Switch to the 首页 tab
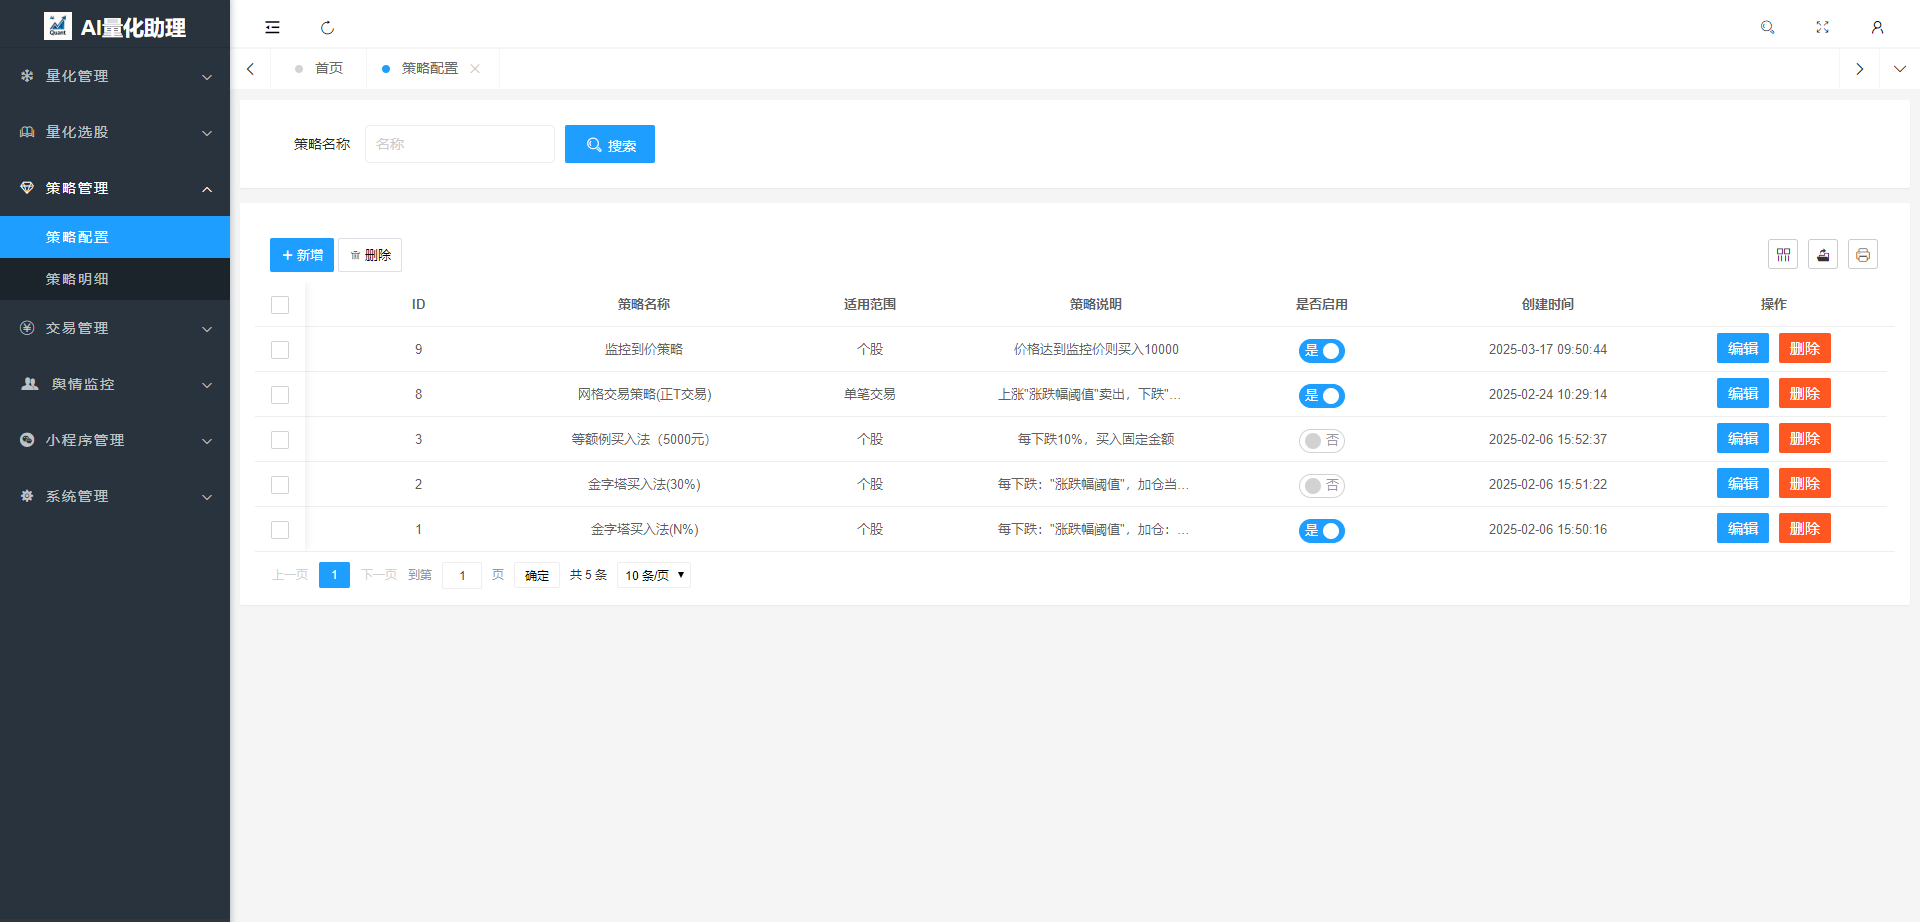Screen dimensions: 1920x922 tap(328, 68)
